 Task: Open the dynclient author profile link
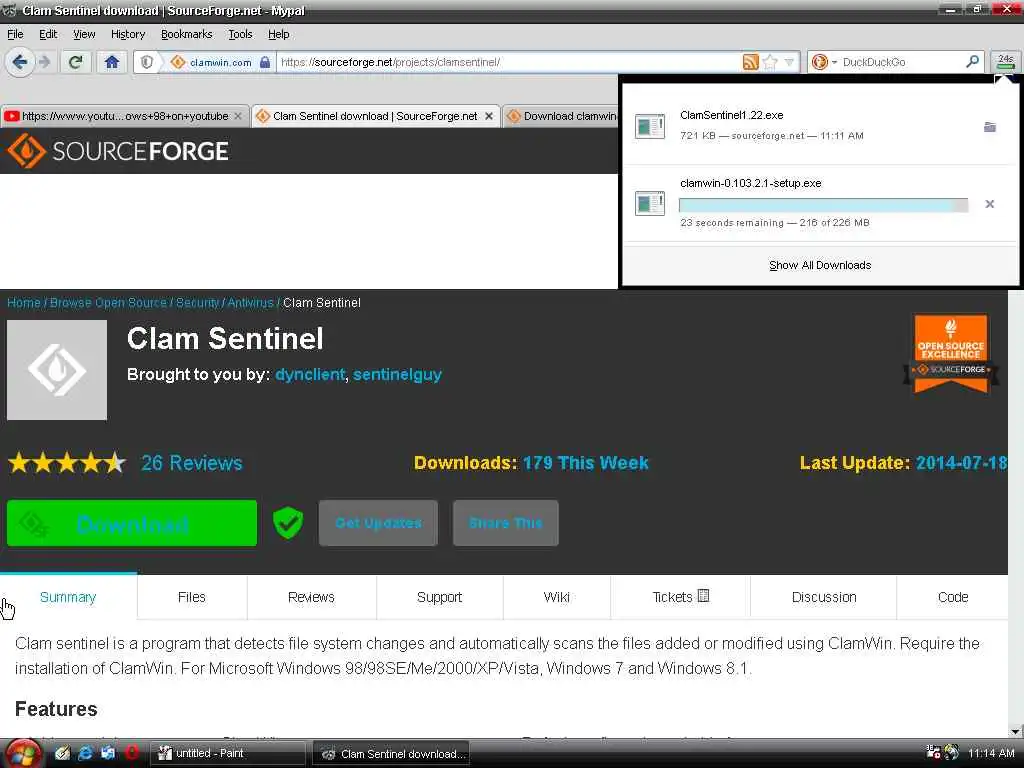tap(310, 375)
